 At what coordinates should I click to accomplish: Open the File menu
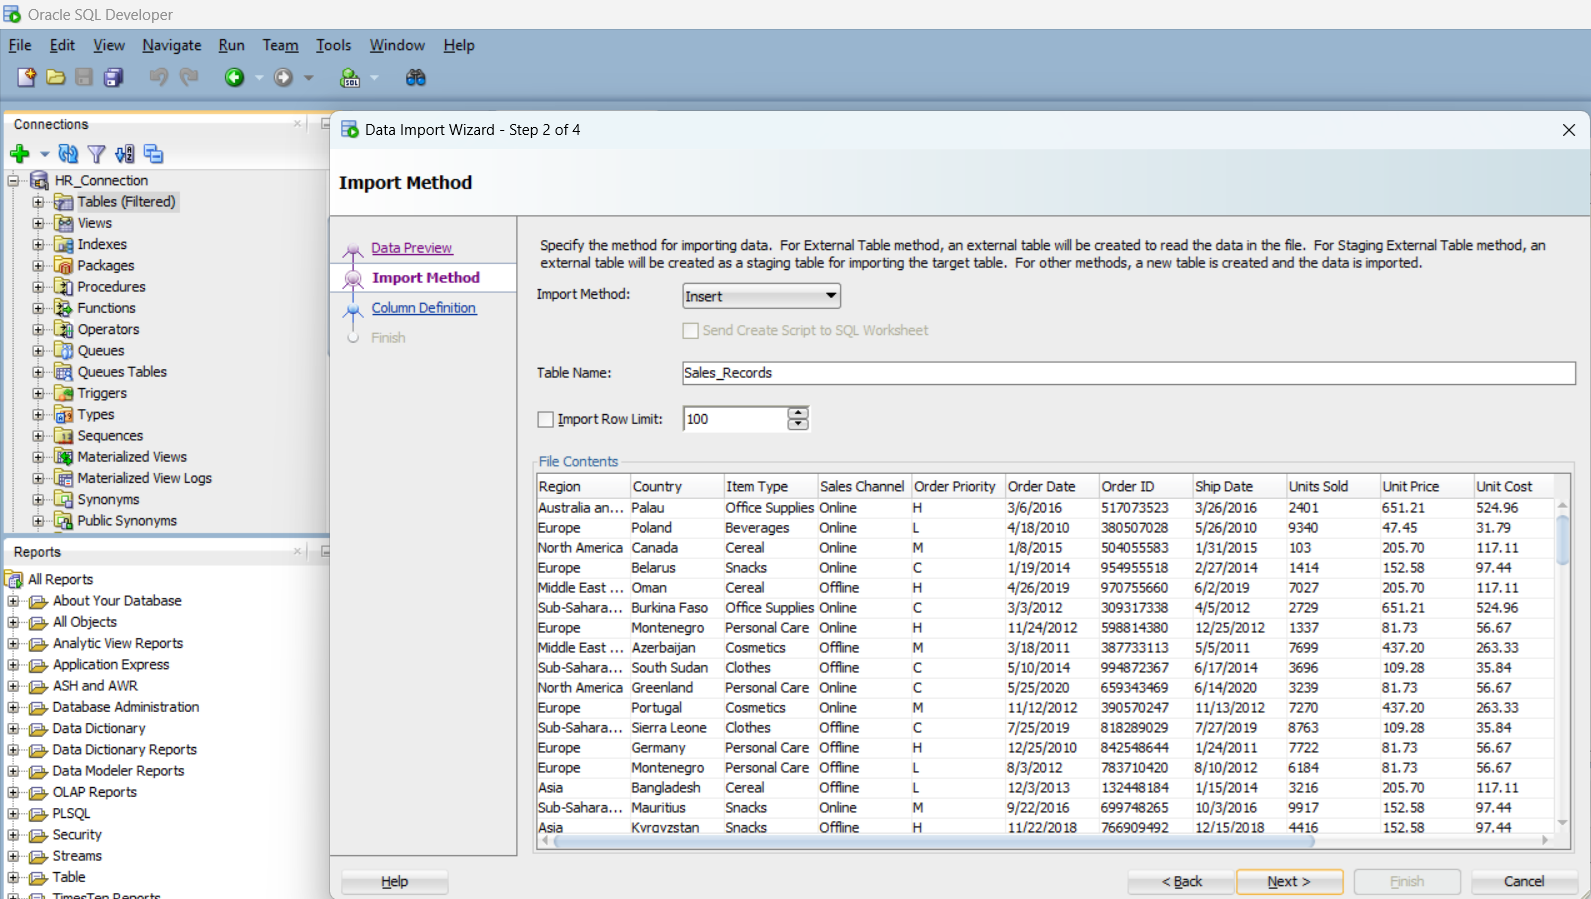(20, 45)
